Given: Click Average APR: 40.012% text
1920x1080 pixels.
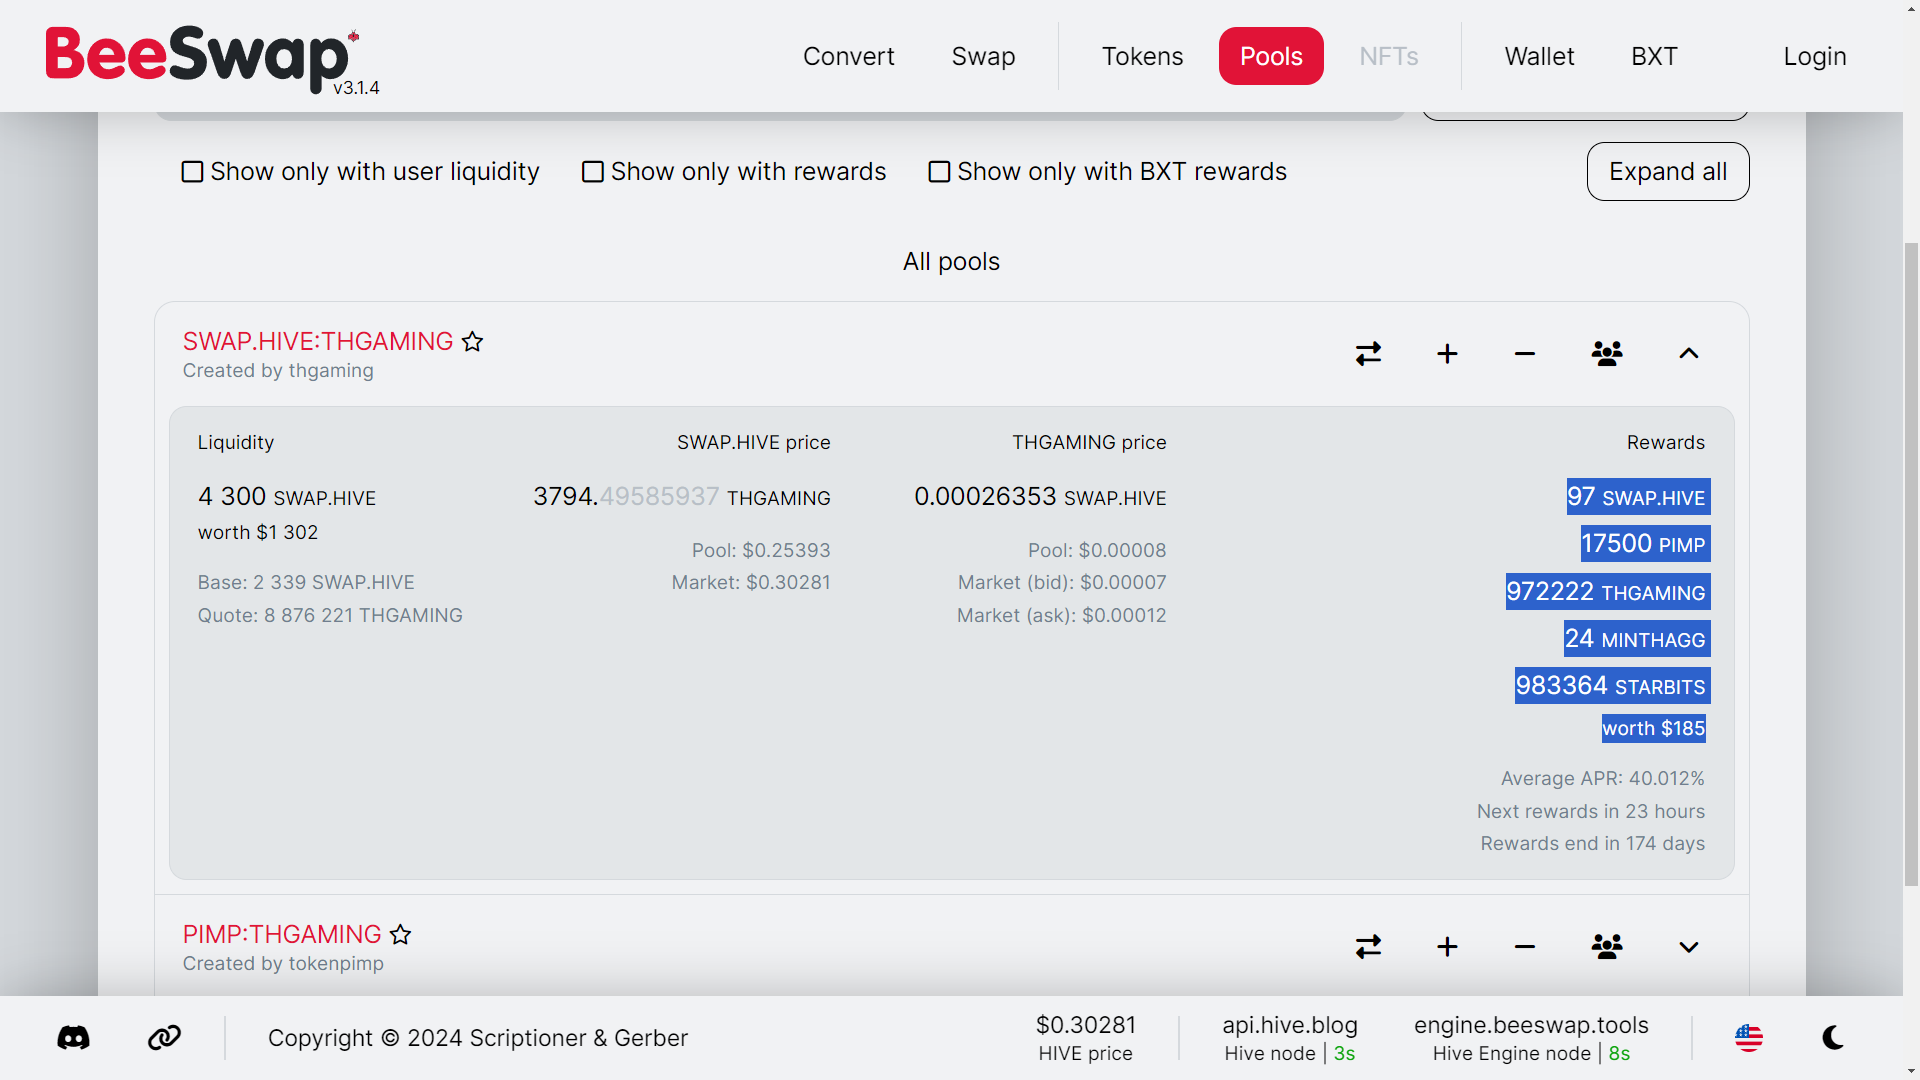Looking at the screenshot, I should pyautogui.click(x=1603, y=779).
